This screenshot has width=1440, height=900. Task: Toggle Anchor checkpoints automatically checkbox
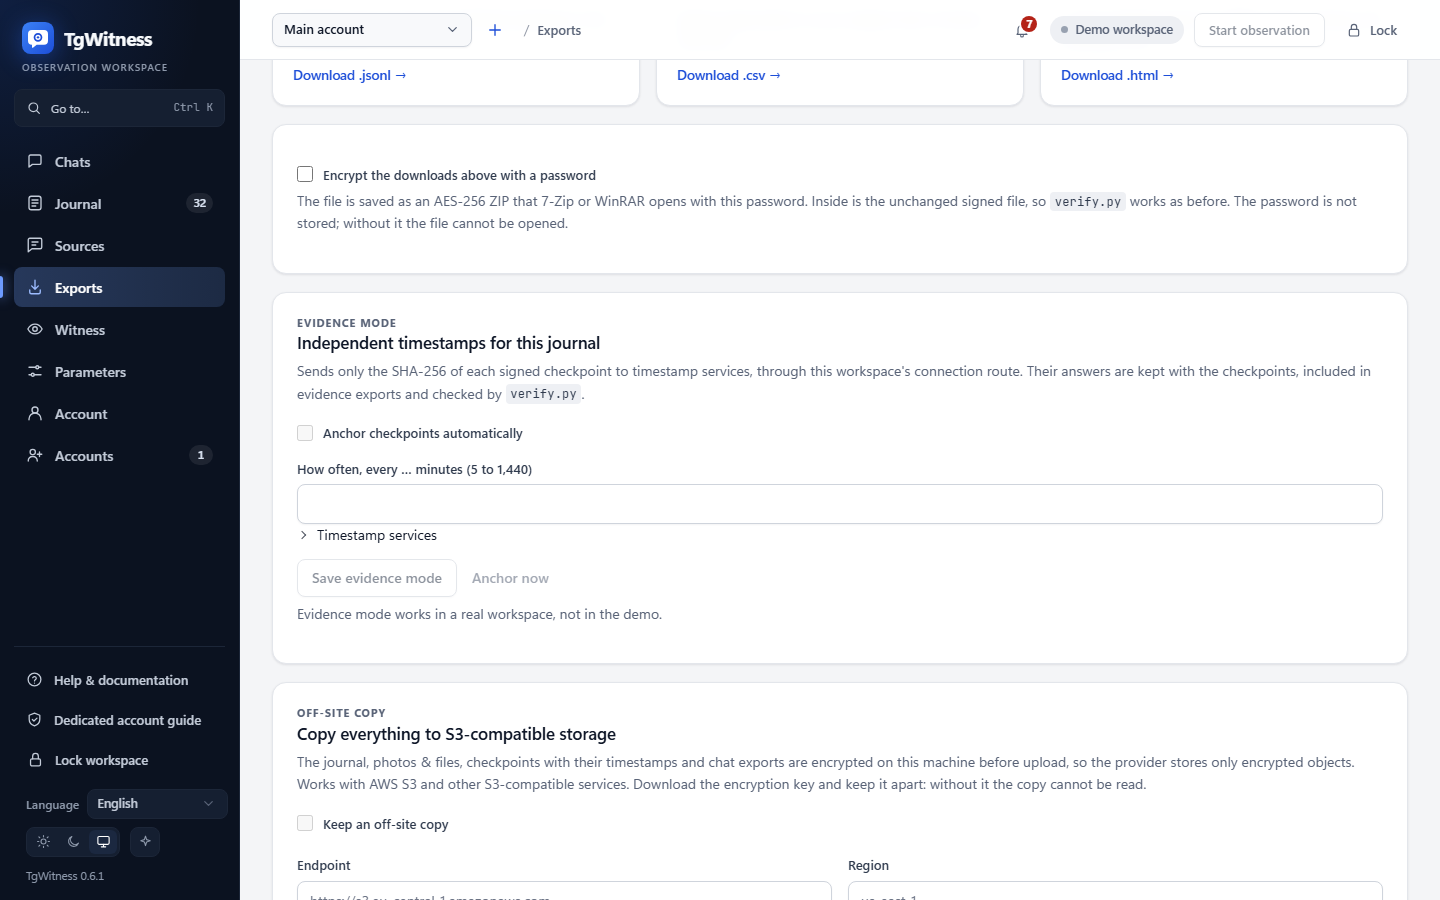click(305, 433)
